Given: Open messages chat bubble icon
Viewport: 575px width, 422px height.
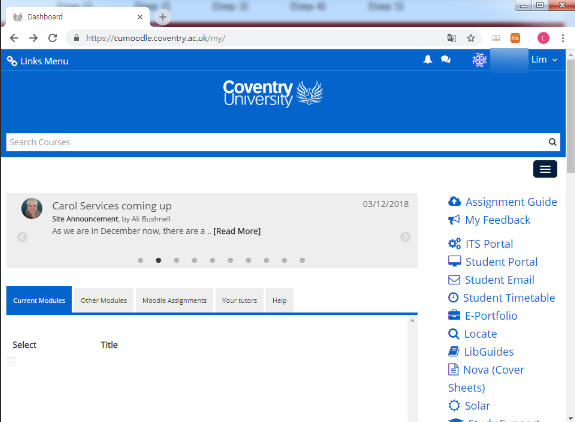Looking at the screenshot, I should click(x=446, y=59).
